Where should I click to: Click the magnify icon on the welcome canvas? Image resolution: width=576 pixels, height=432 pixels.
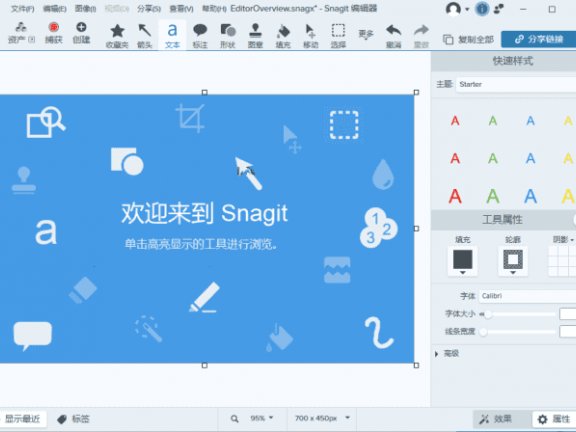point(46,122)
